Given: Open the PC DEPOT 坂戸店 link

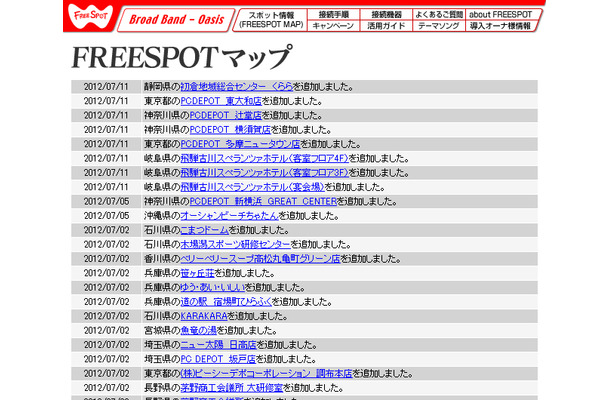Looking at the screenshot, I should pos(218,359).
